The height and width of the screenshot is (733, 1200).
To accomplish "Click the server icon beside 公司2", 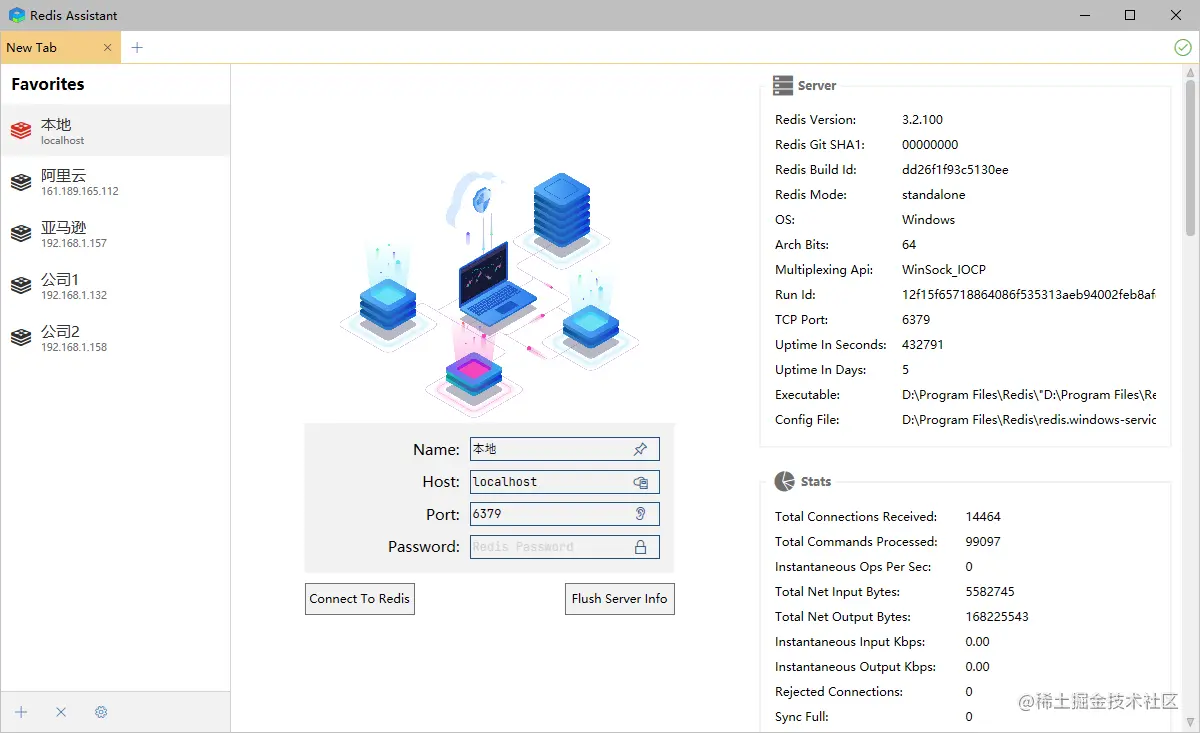I will 21,339.
